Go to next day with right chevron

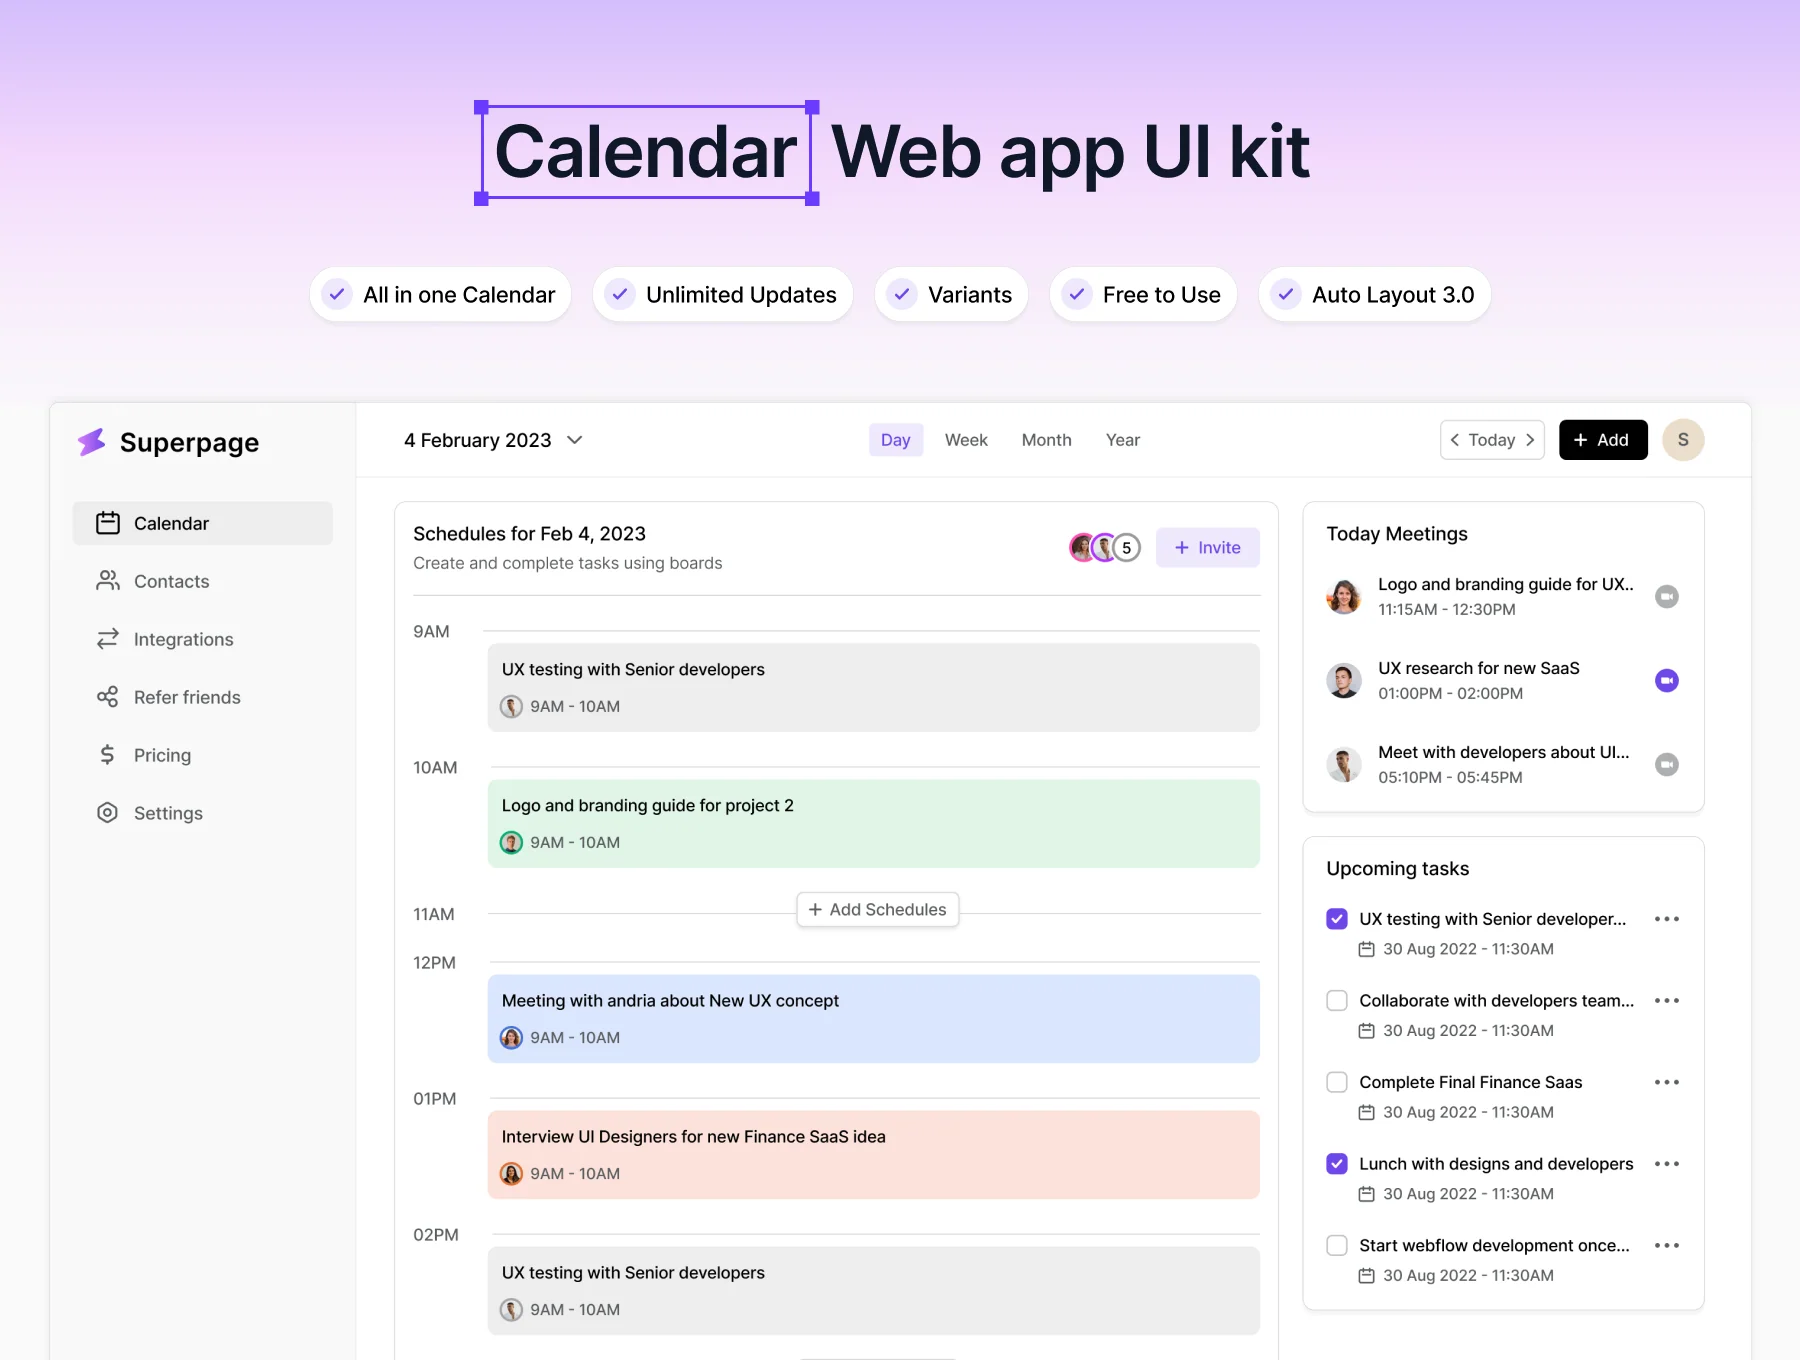(x=1530, y=440)
